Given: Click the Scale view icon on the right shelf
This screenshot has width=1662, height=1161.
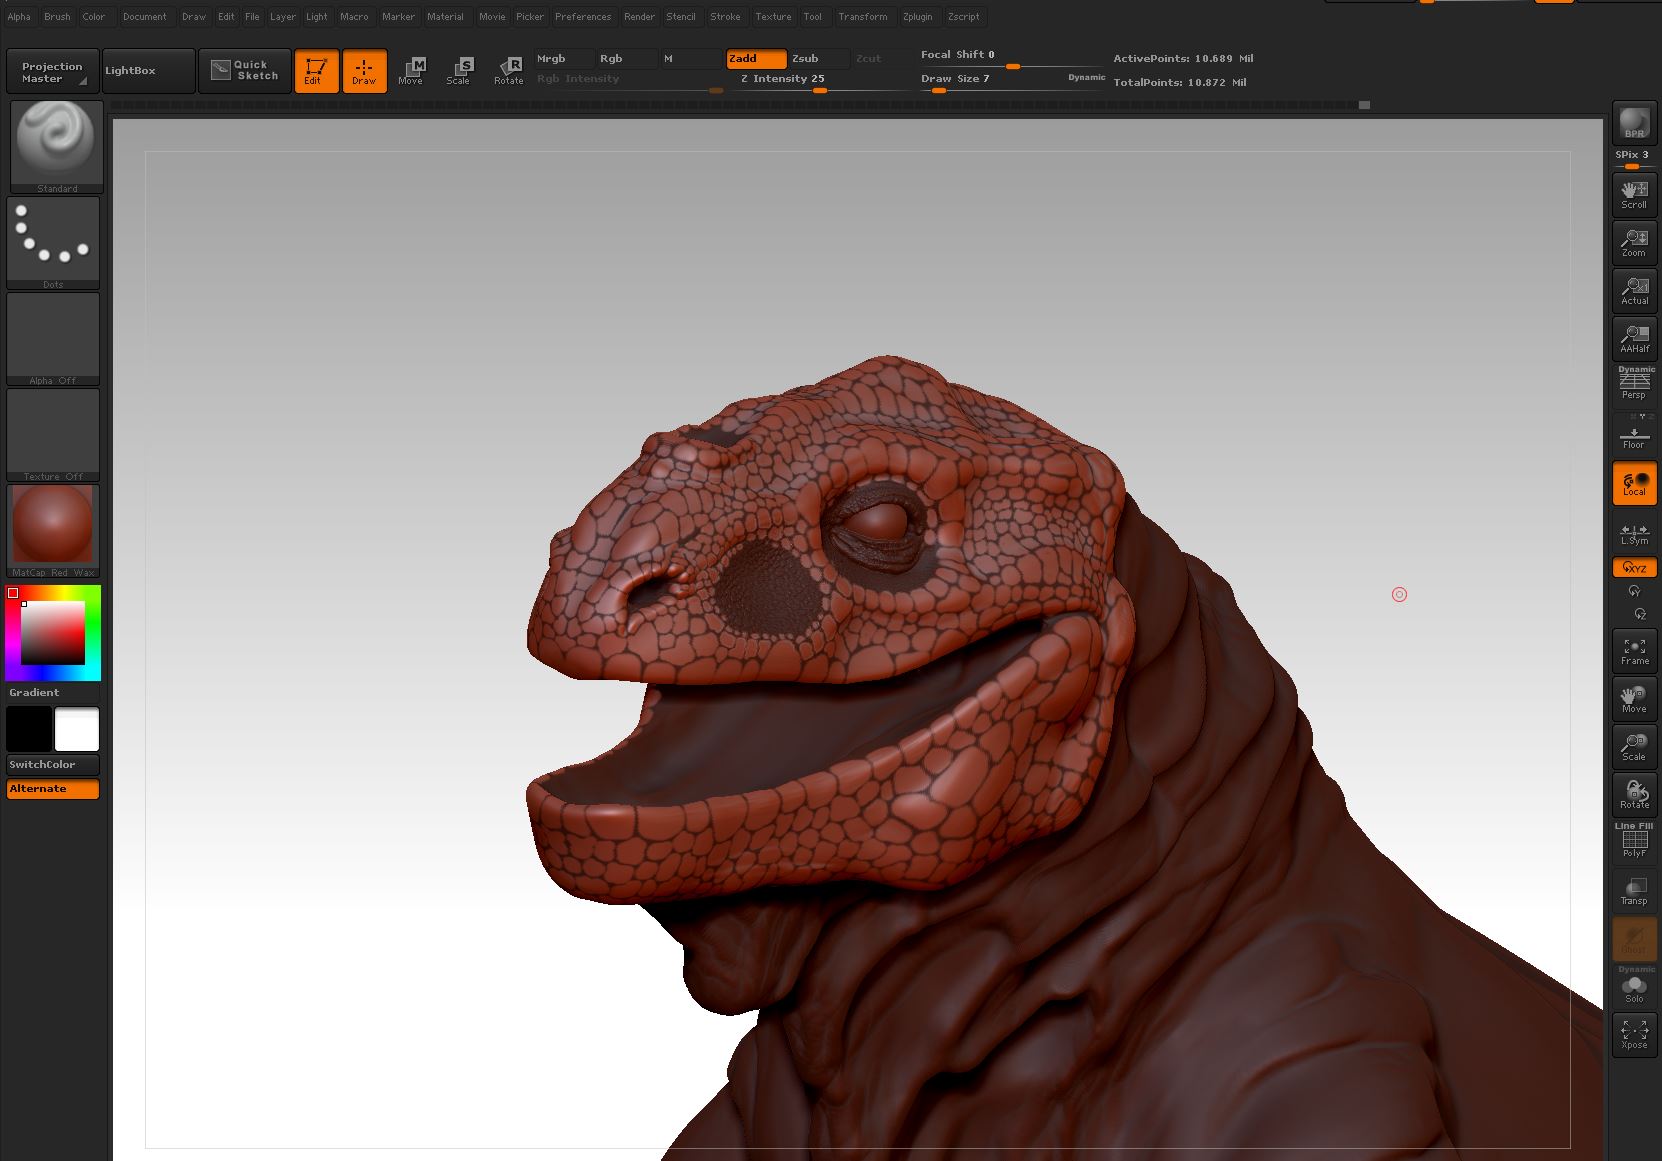Looking at the screenshot, I should [1634, 747].
